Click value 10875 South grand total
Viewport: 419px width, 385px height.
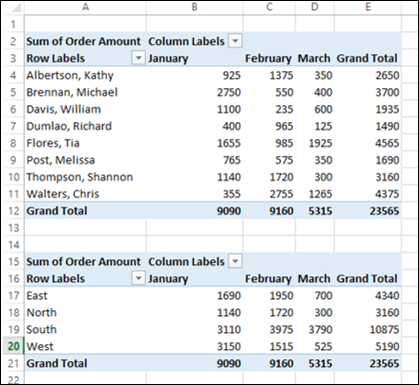tap(384, 330)
